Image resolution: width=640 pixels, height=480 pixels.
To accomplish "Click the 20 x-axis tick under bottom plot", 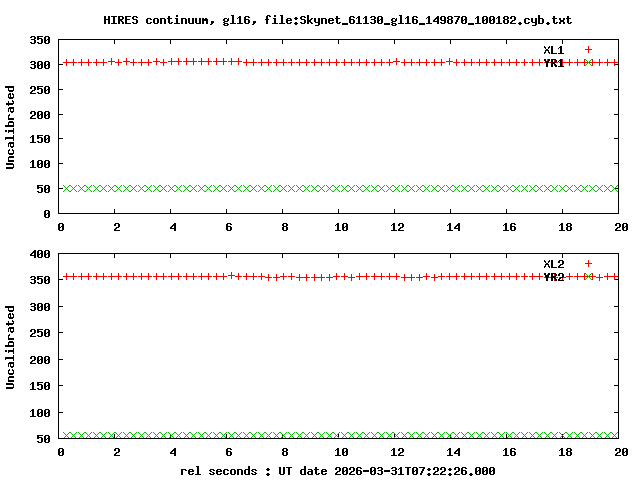I will tap(619, 453).
